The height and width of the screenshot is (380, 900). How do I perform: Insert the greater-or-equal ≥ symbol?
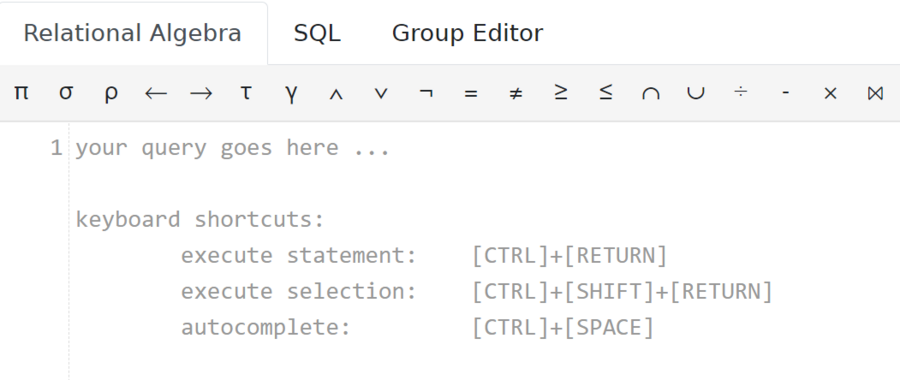[560, 92]
